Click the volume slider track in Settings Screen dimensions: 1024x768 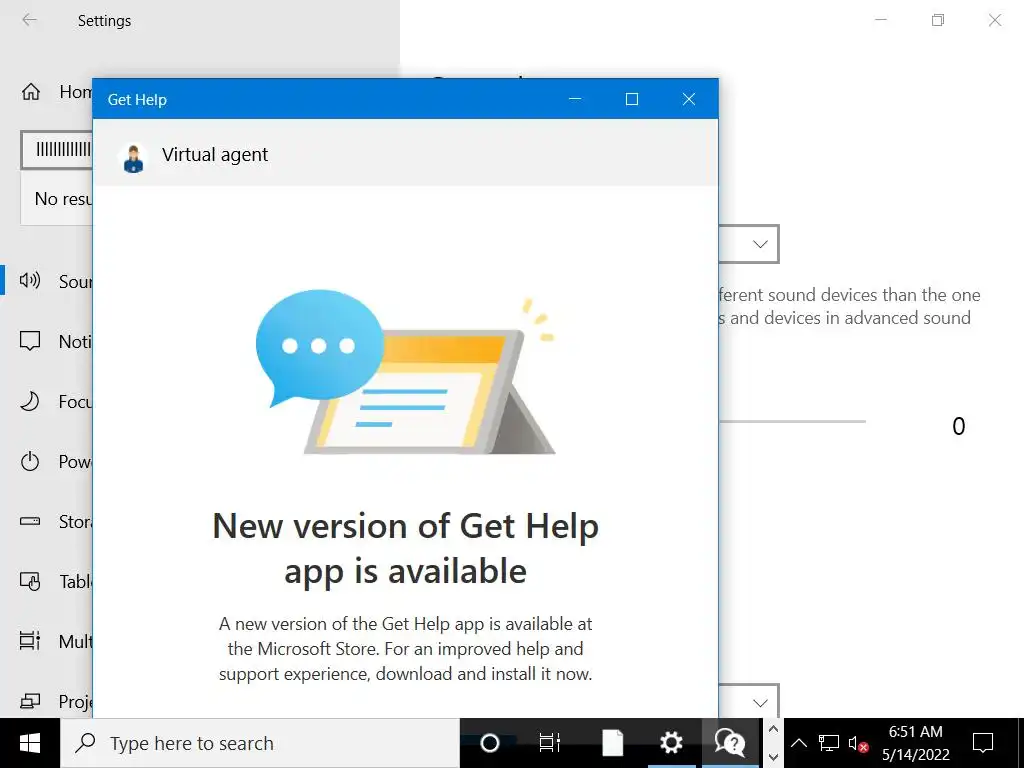(792, 422)
